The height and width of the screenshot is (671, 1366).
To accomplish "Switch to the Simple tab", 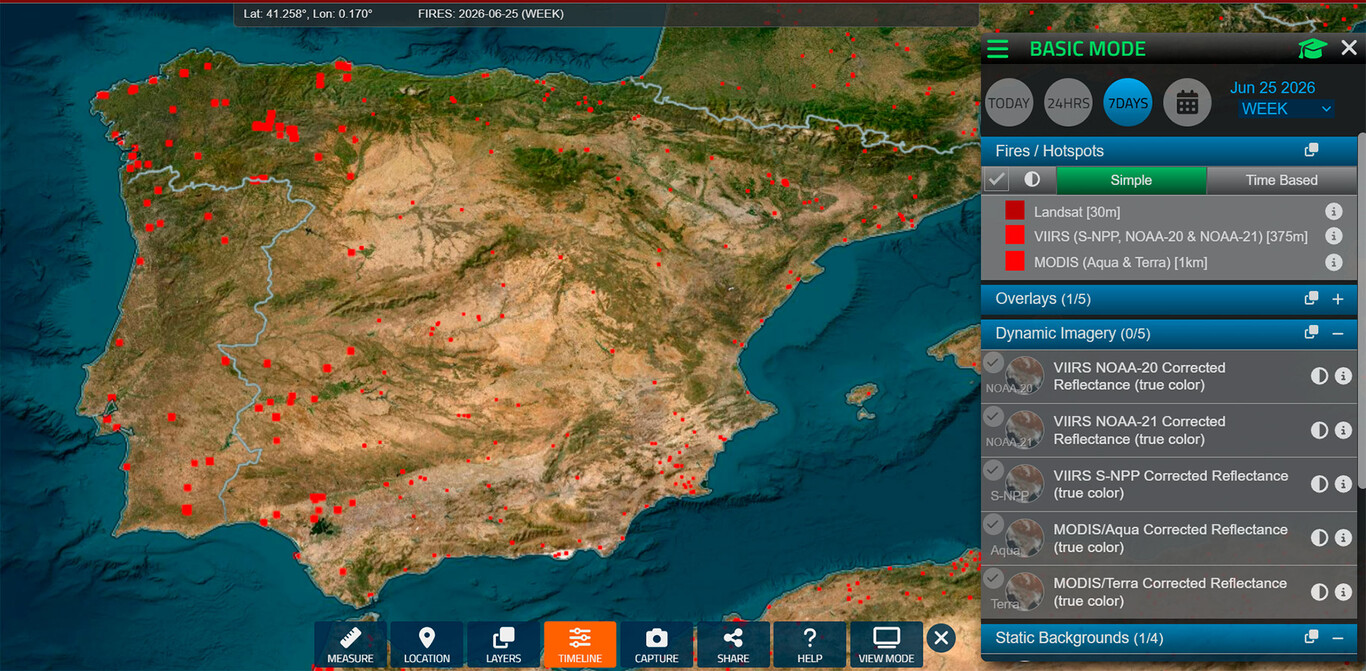I will [x=1131, y=180].
